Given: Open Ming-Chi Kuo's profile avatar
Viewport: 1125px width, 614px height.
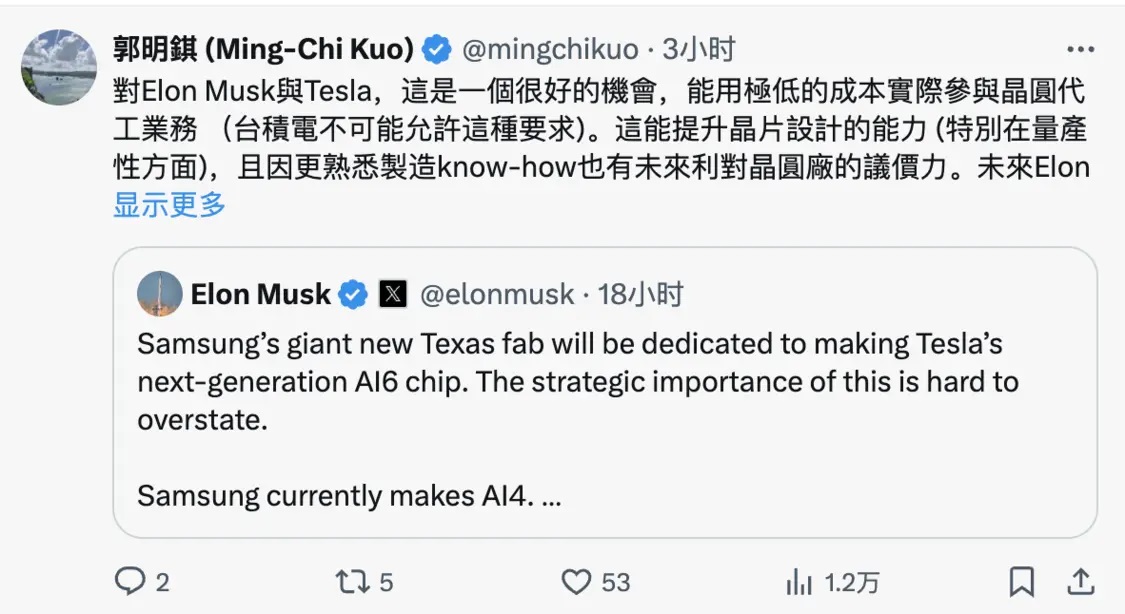Looking at the screenshot, I should [x=59, y=67].
